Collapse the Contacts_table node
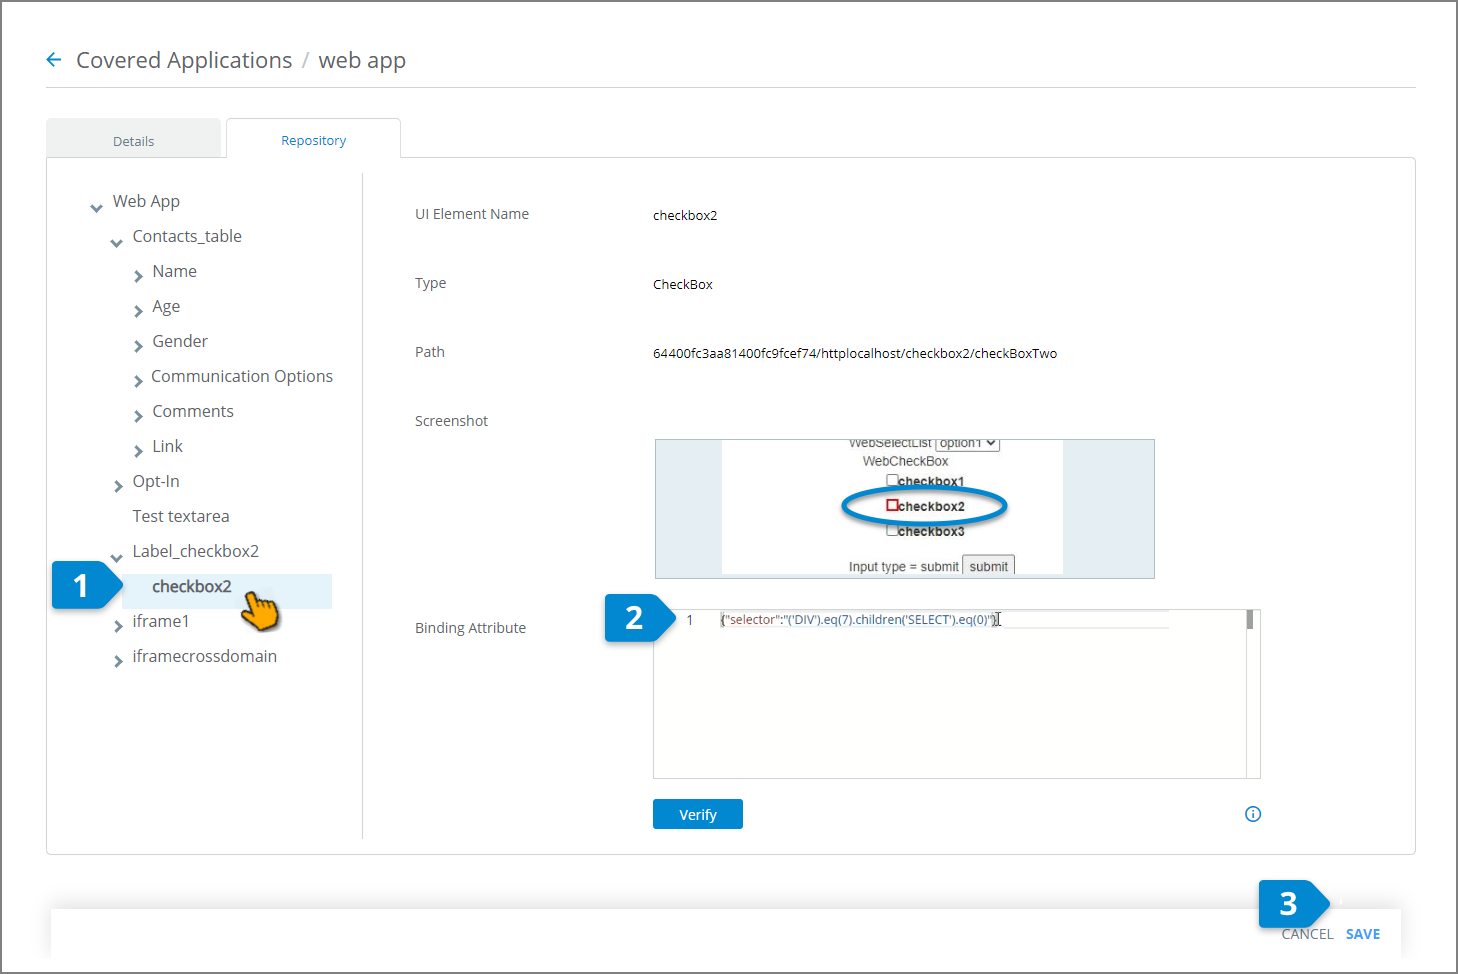This screenshot has height=974, width=1458. point(116,243)
